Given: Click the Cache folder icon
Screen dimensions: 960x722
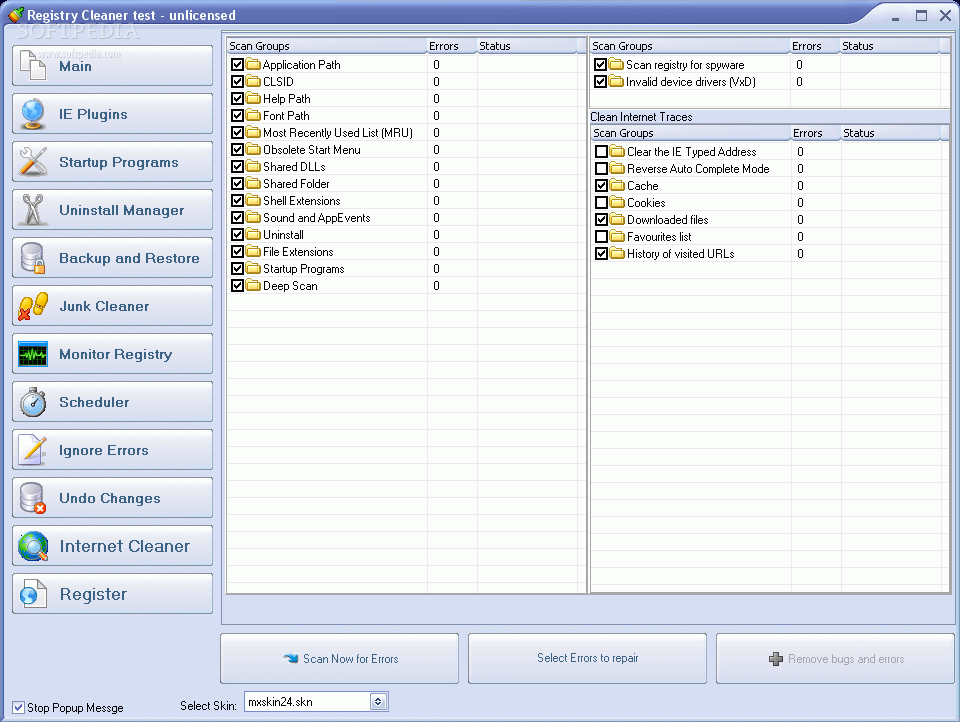Looking at the screenshot, I should (617, 185).
